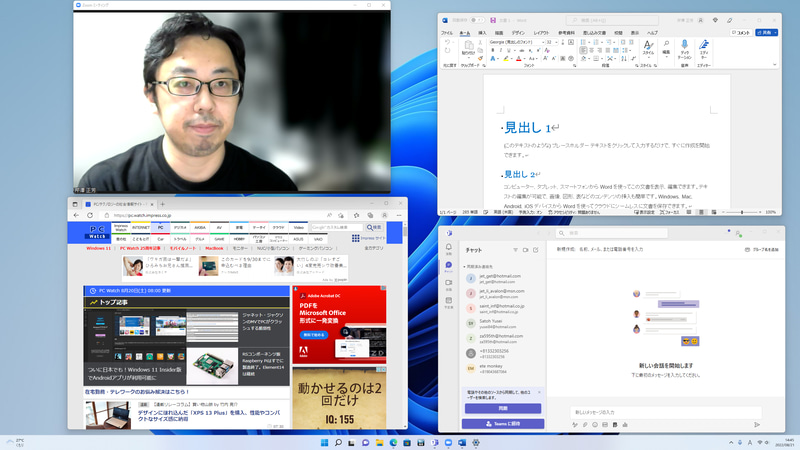Click the Teams に招待 invite button

[x=503, y=423]
